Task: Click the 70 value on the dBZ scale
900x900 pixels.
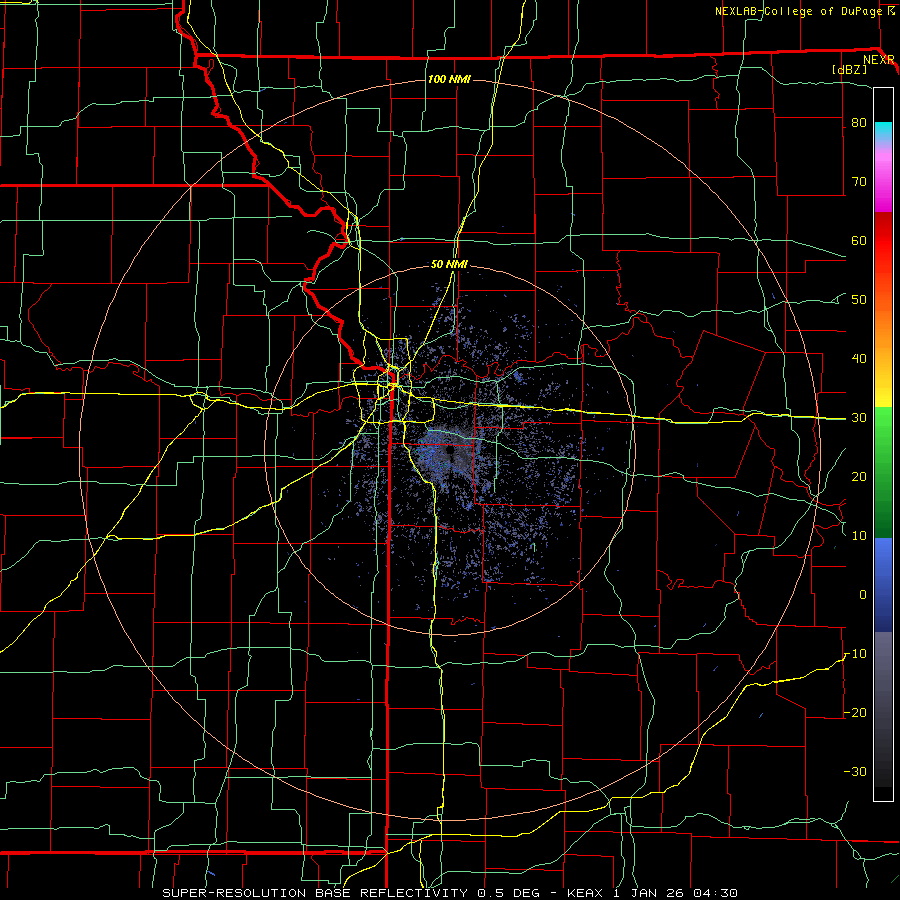Action: click(859, 181)
